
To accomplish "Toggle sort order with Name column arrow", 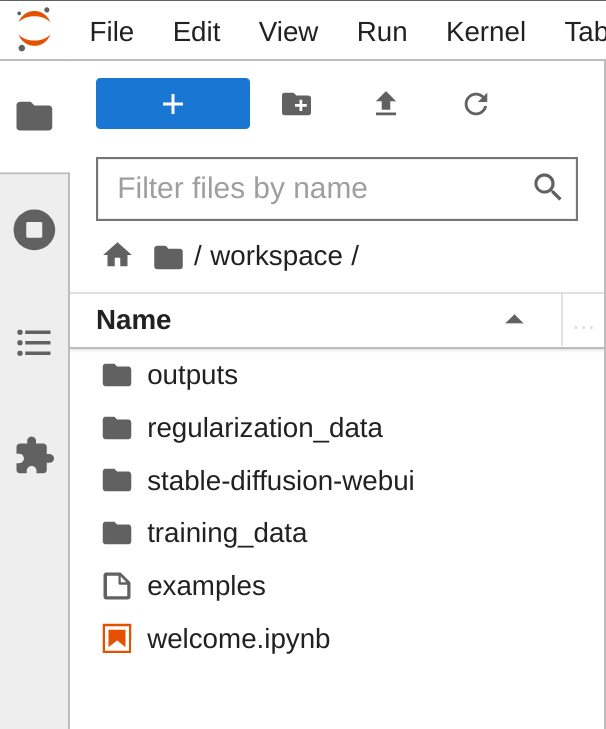I will coord(514,320).
